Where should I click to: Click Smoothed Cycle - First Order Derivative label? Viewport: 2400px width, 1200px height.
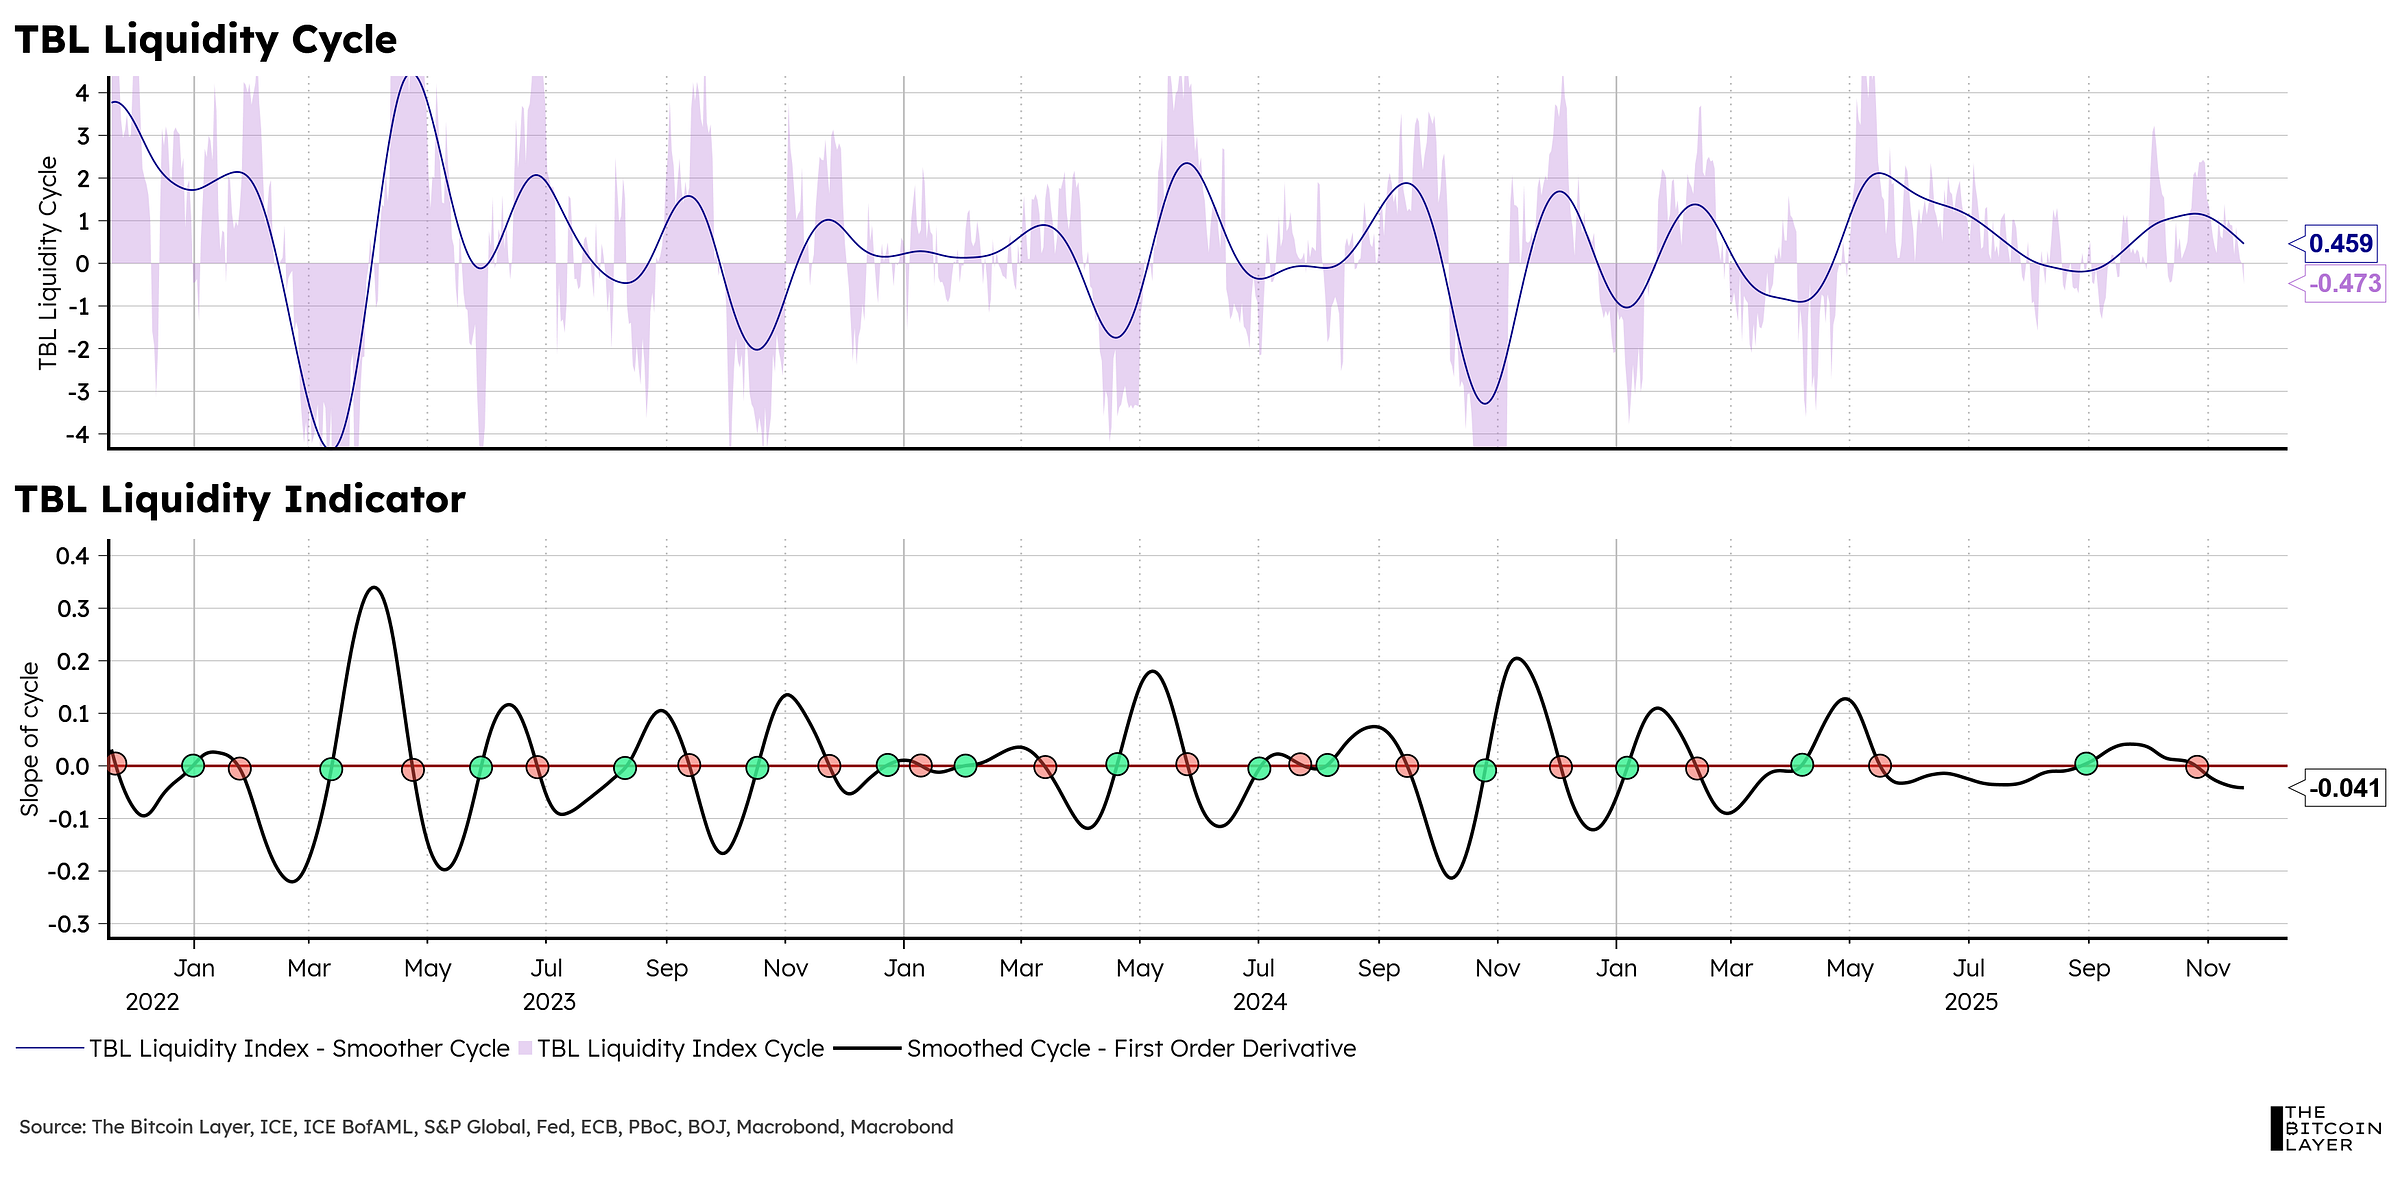click(1131, 1048)
